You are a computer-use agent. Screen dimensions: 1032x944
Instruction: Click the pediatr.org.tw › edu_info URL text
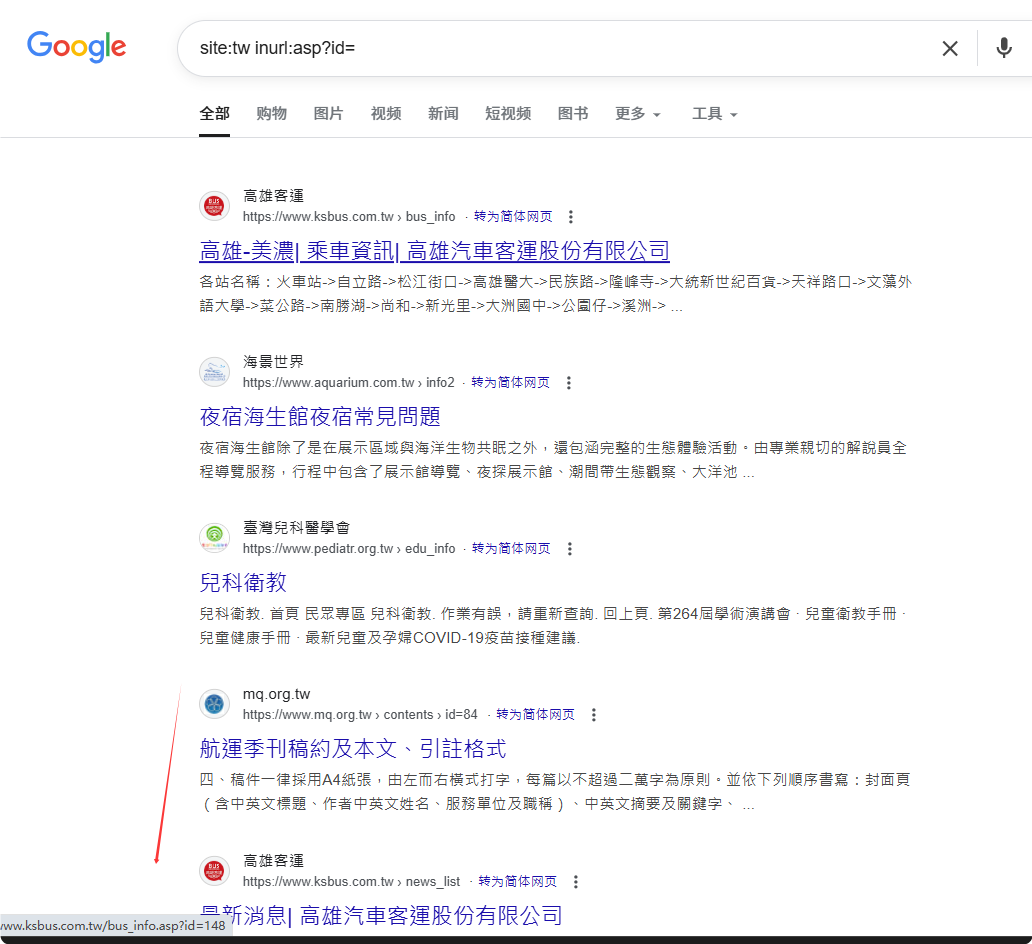[349, 548]
